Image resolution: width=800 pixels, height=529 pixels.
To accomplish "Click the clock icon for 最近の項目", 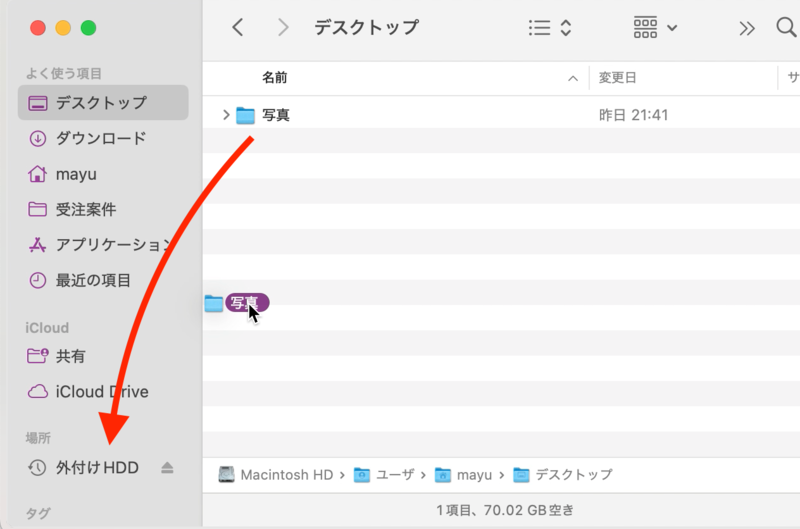I will (37, 280).
